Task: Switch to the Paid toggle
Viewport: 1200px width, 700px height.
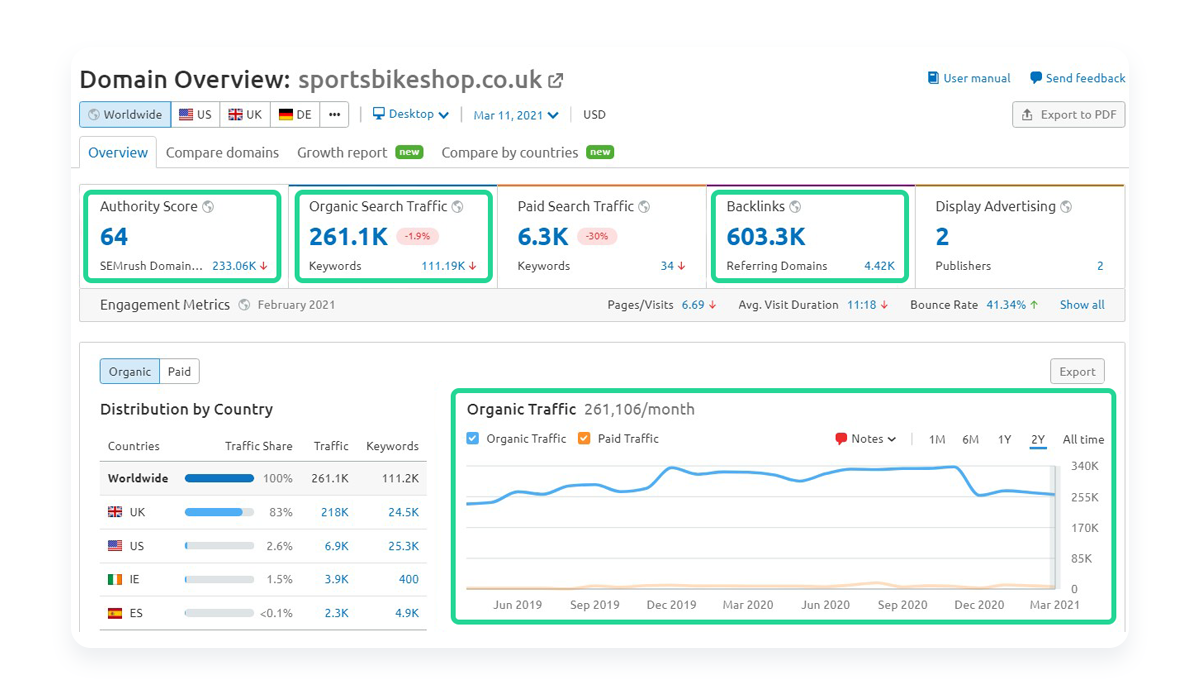Action: [180, 371]
